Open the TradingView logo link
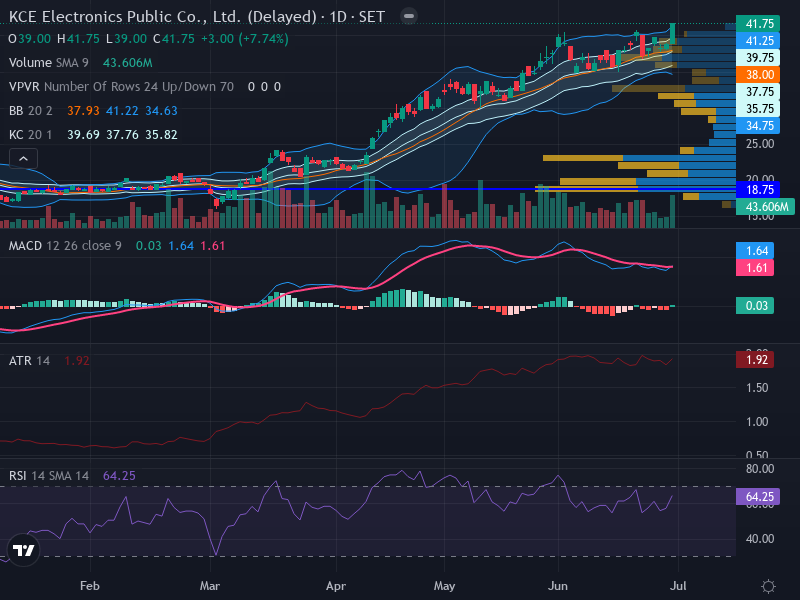The height and width of the screenshot is (600, 800). [x=23, y=549]
